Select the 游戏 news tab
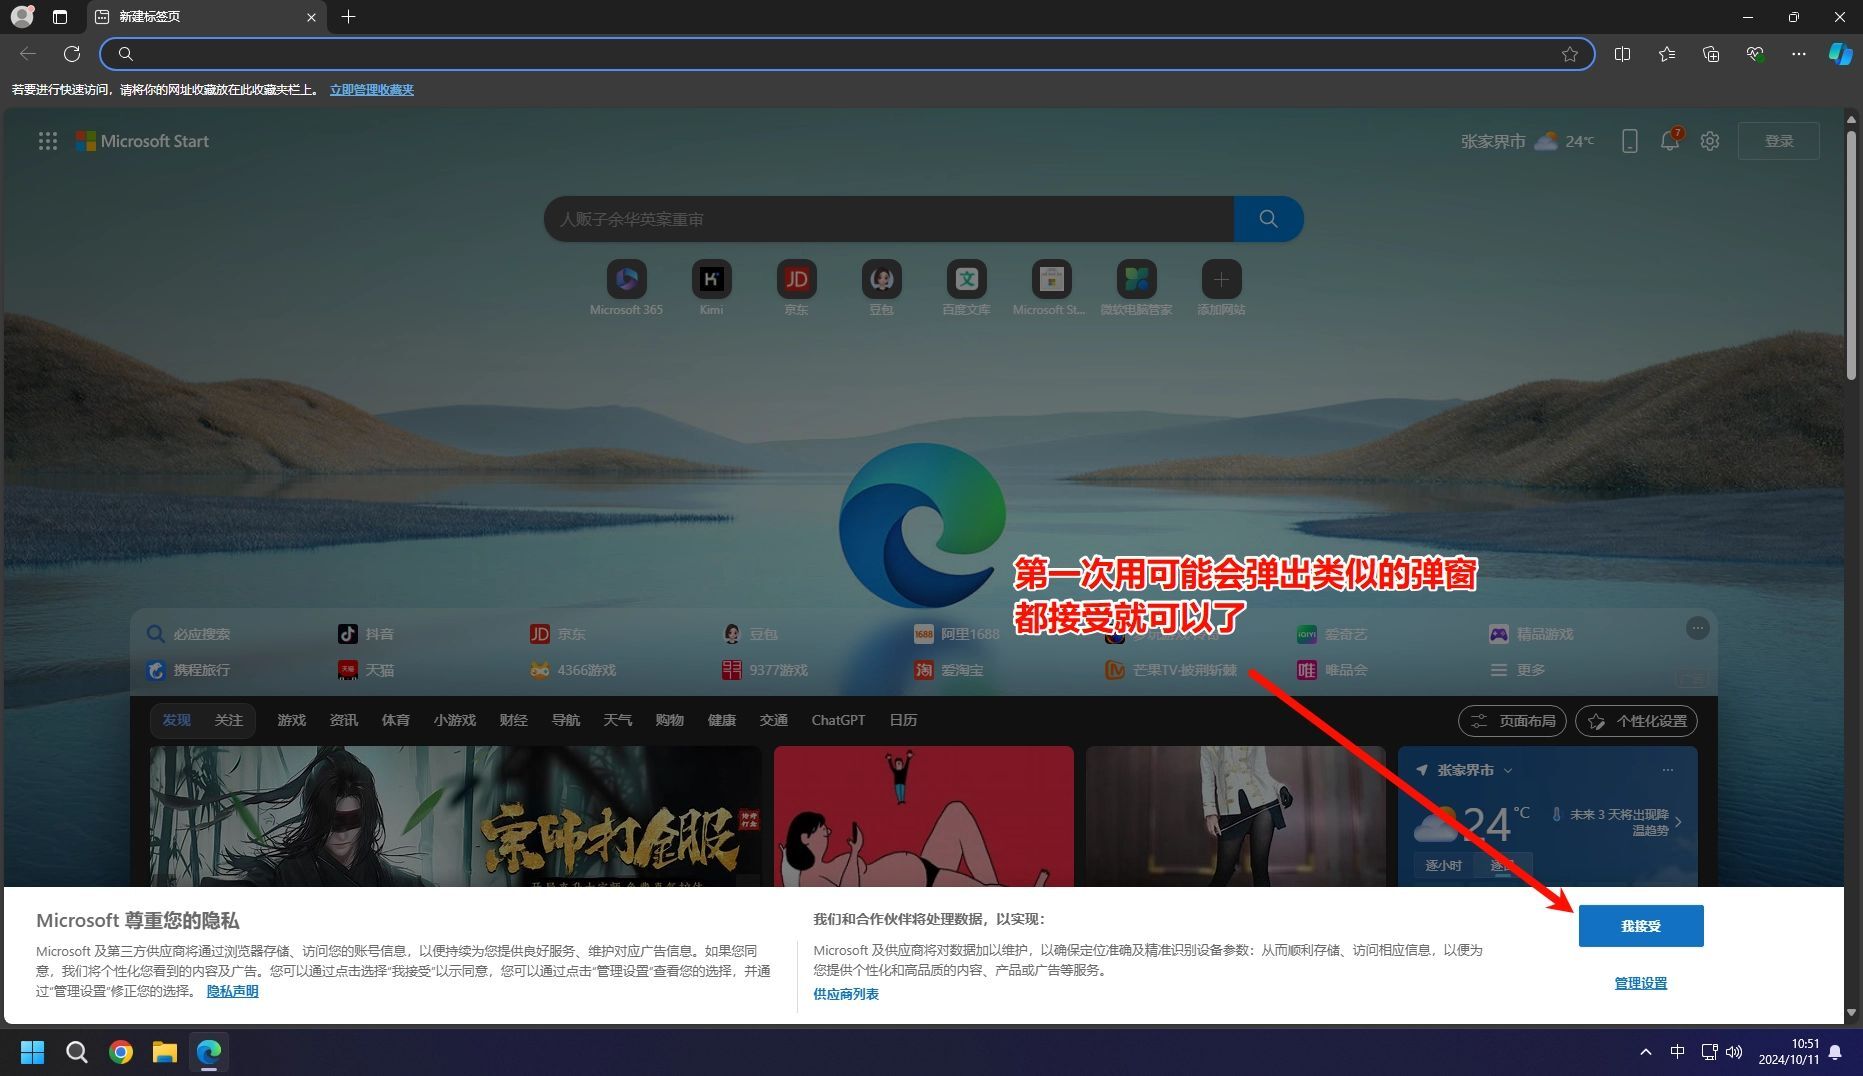The width and height of the screenshot is (1863, 1076). [x=291, y=720]
